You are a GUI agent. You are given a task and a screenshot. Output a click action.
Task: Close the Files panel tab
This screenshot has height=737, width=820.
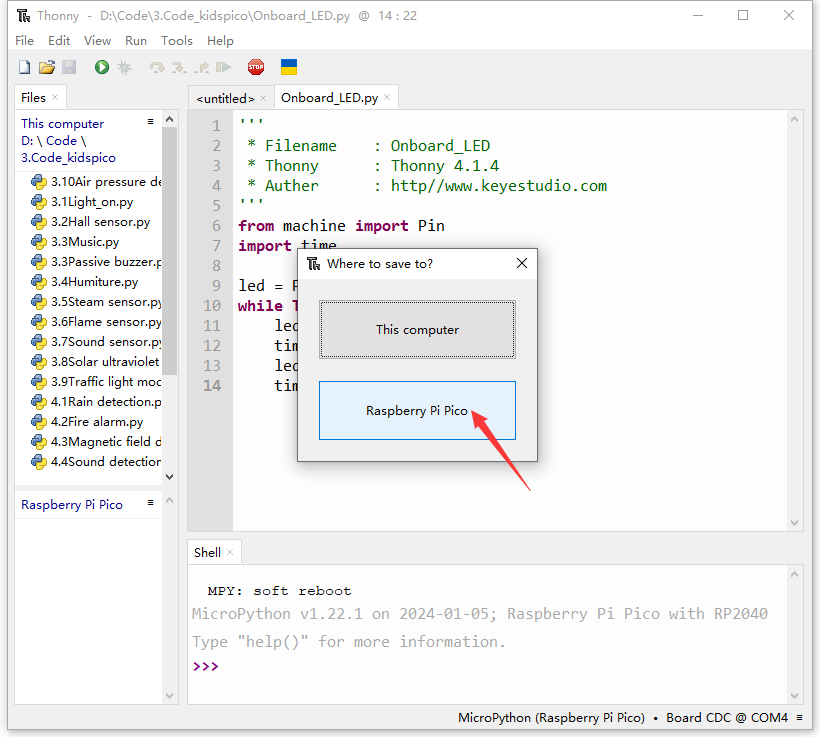click(55, 97)
